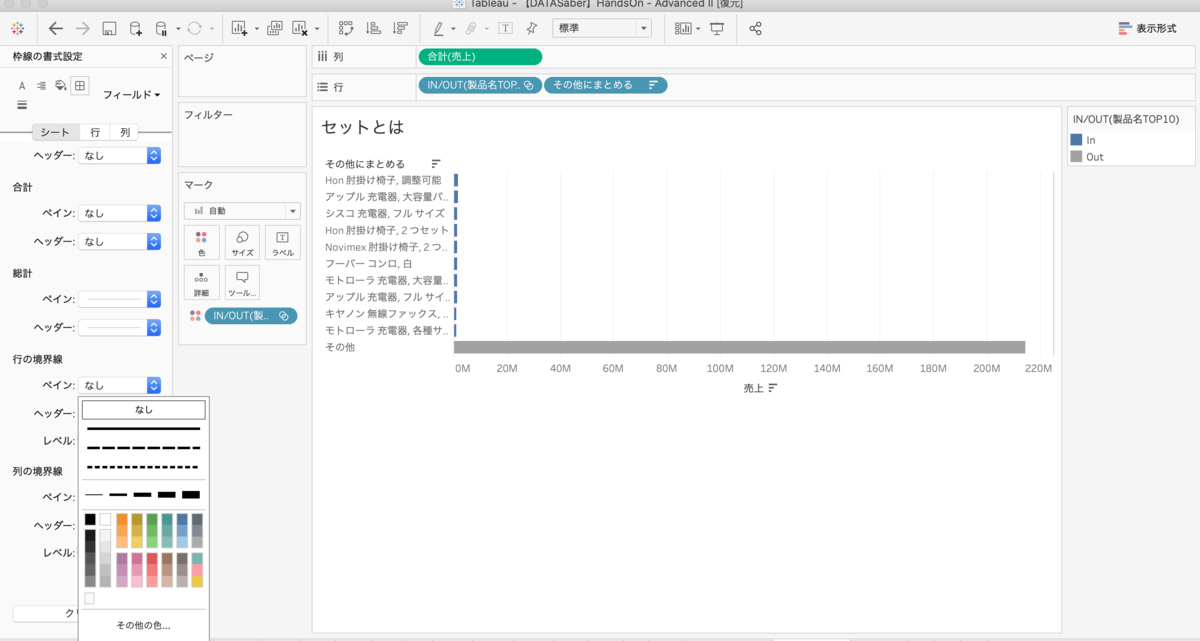1200x641 pixels.
Task: Click the 合計(売上) pill on the Columns shelf
Action: (480, 56)
